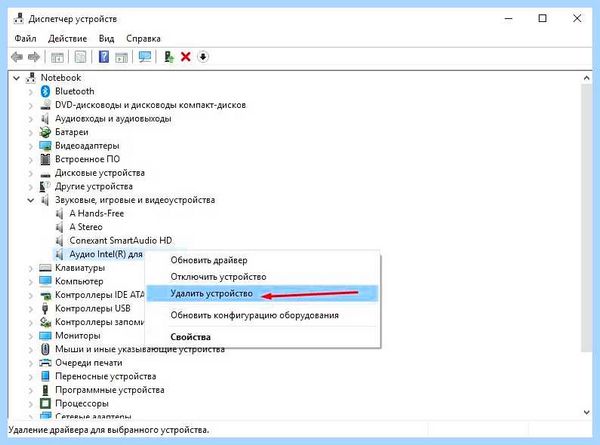Expand the Процессоры category
Screen dimensions: 600x445
point(31,404)
